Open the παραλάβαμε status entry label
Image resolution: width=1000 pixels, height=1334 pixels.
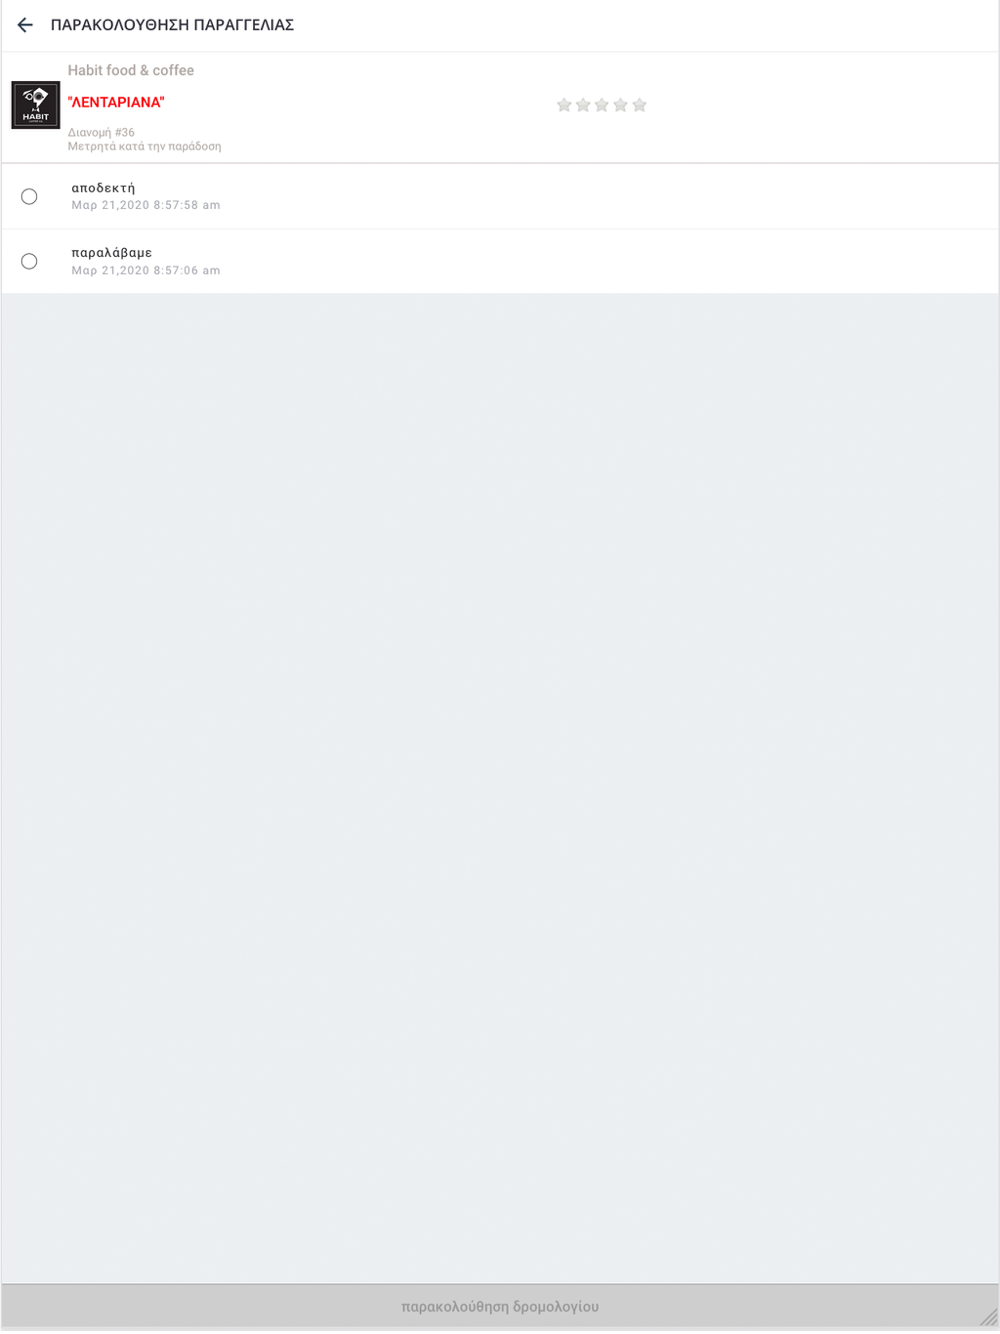click(112, 253)
